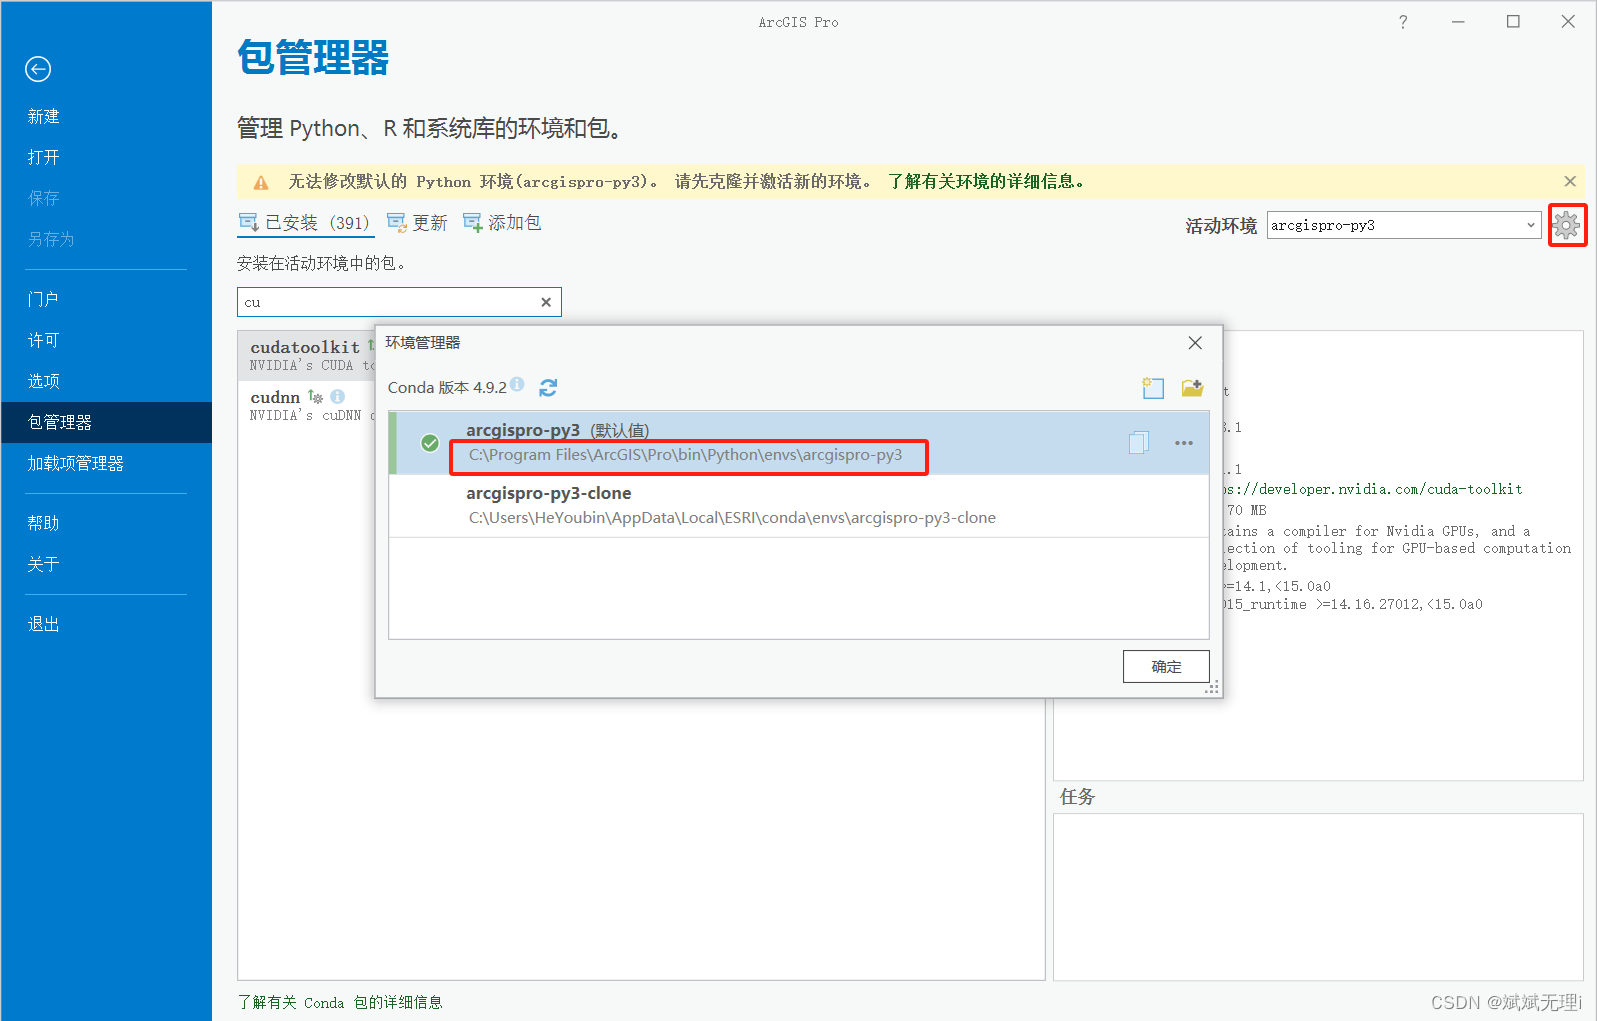
Task: Click the Conda 版本 4.9.2 label
Action: coord(447,388)
